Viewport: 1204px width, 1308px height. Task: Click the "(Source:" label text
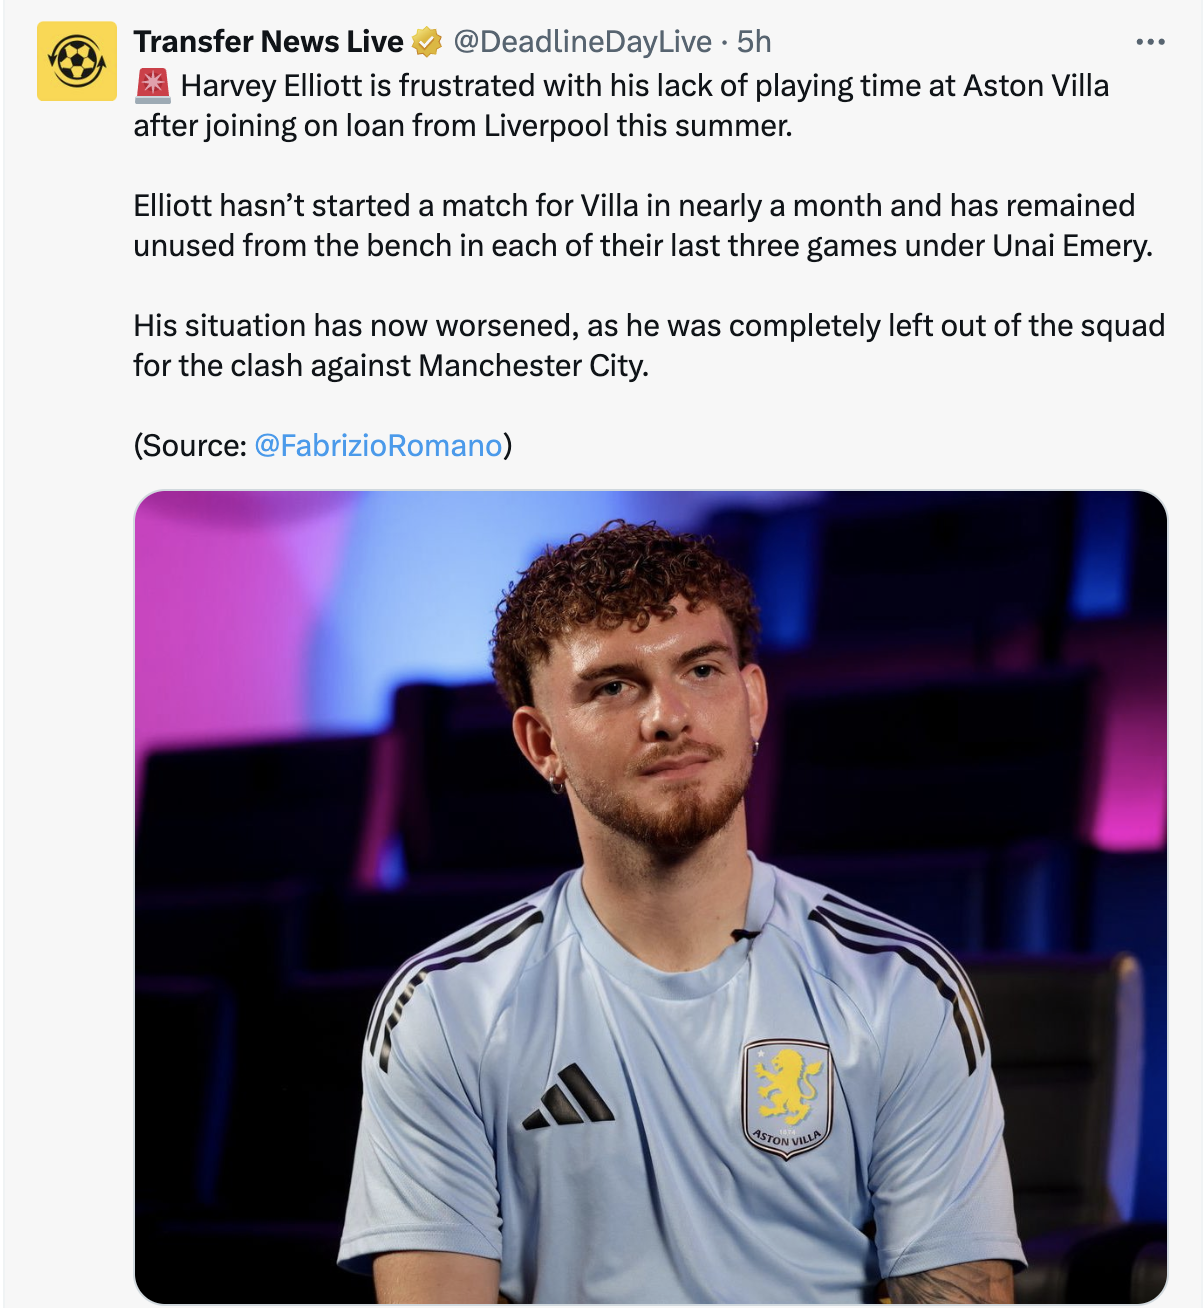click(x=190, y=445)
